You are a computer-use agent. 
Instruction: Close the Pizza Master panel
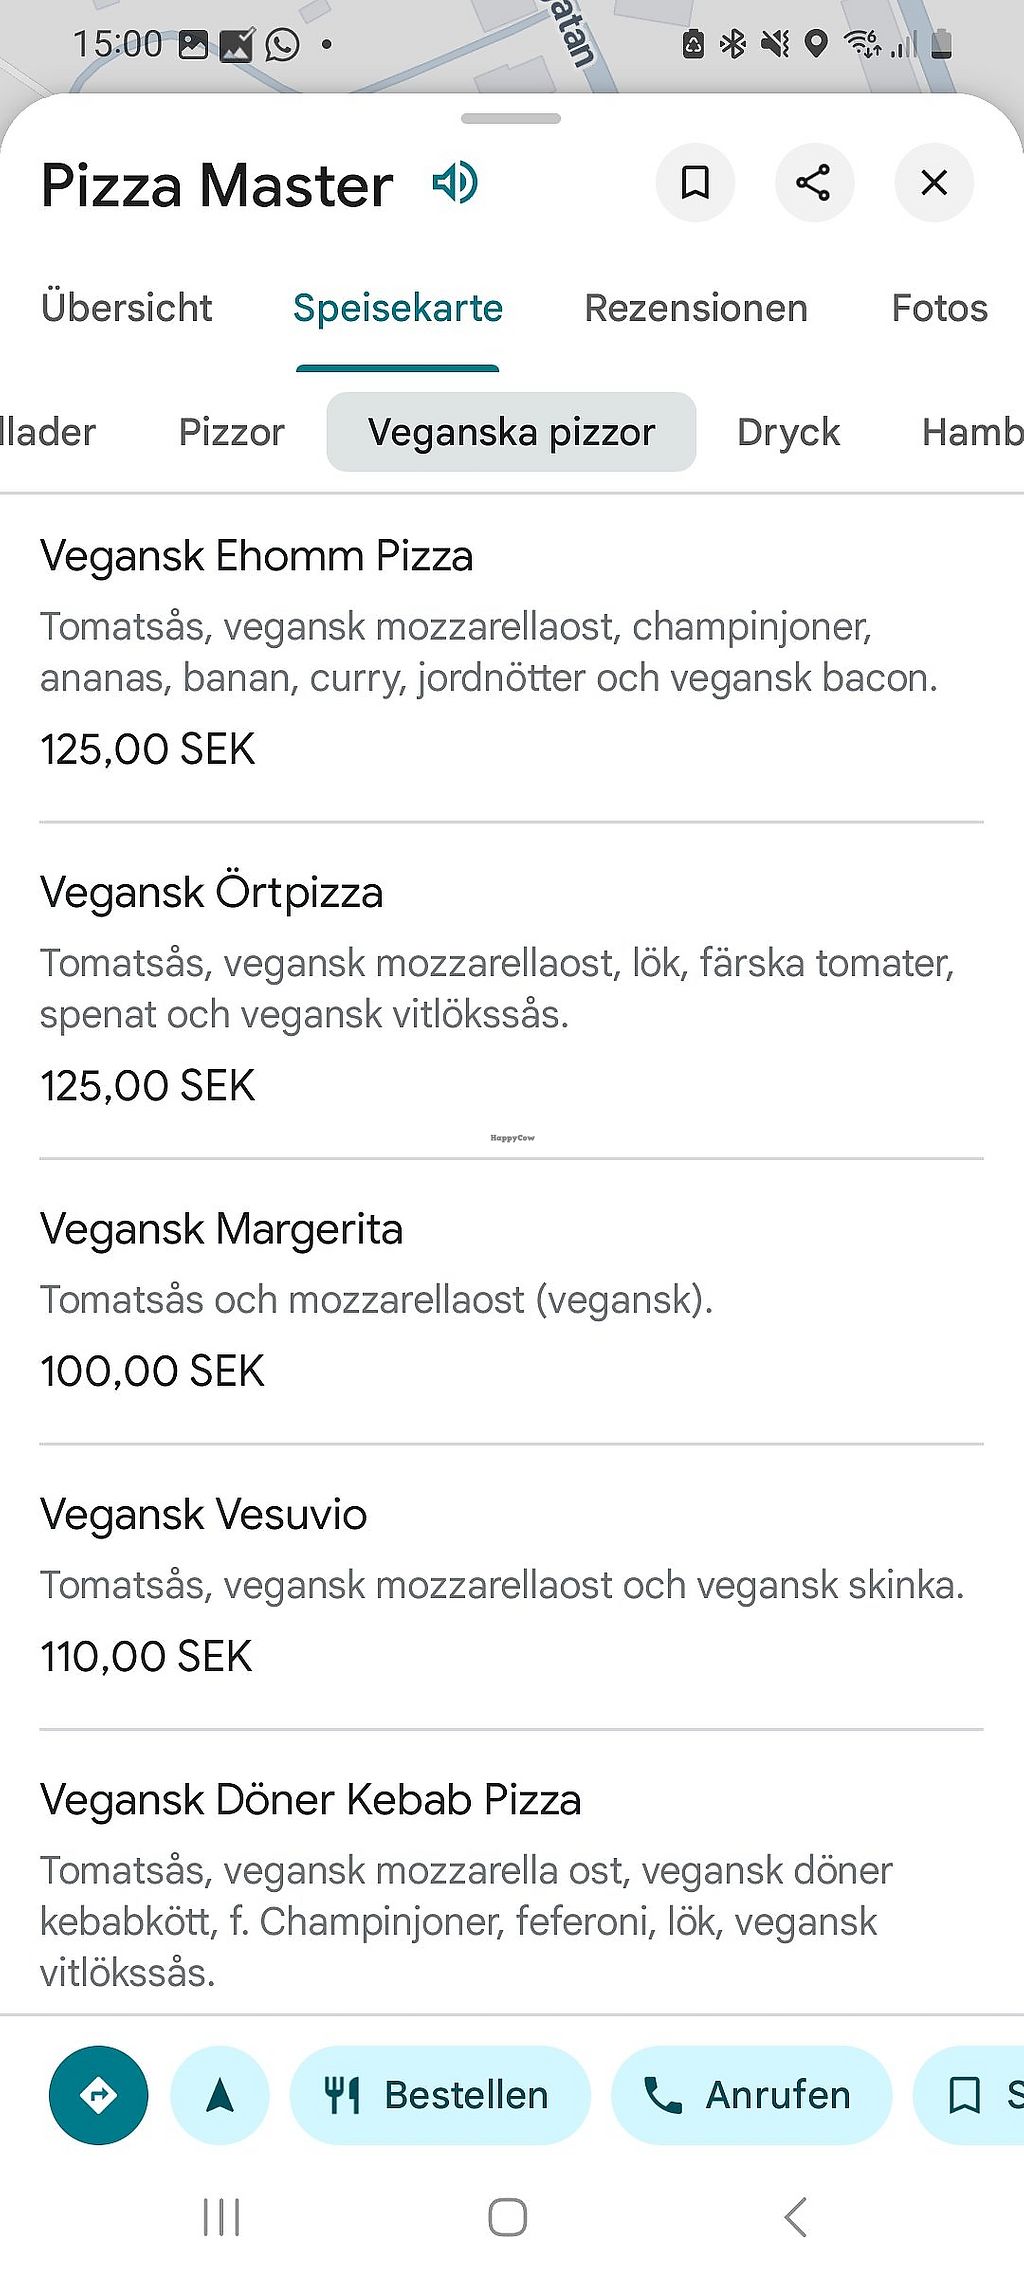coord(934,183)
